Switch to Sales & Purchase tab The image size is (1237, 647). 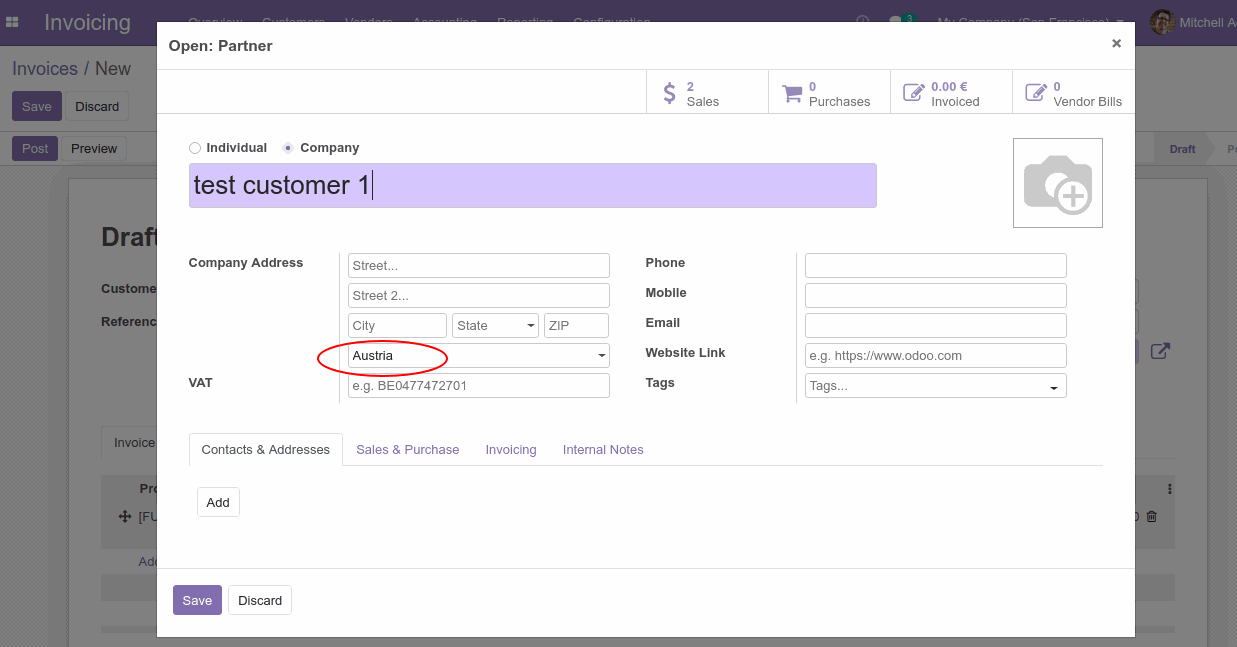tap(408, 450)
